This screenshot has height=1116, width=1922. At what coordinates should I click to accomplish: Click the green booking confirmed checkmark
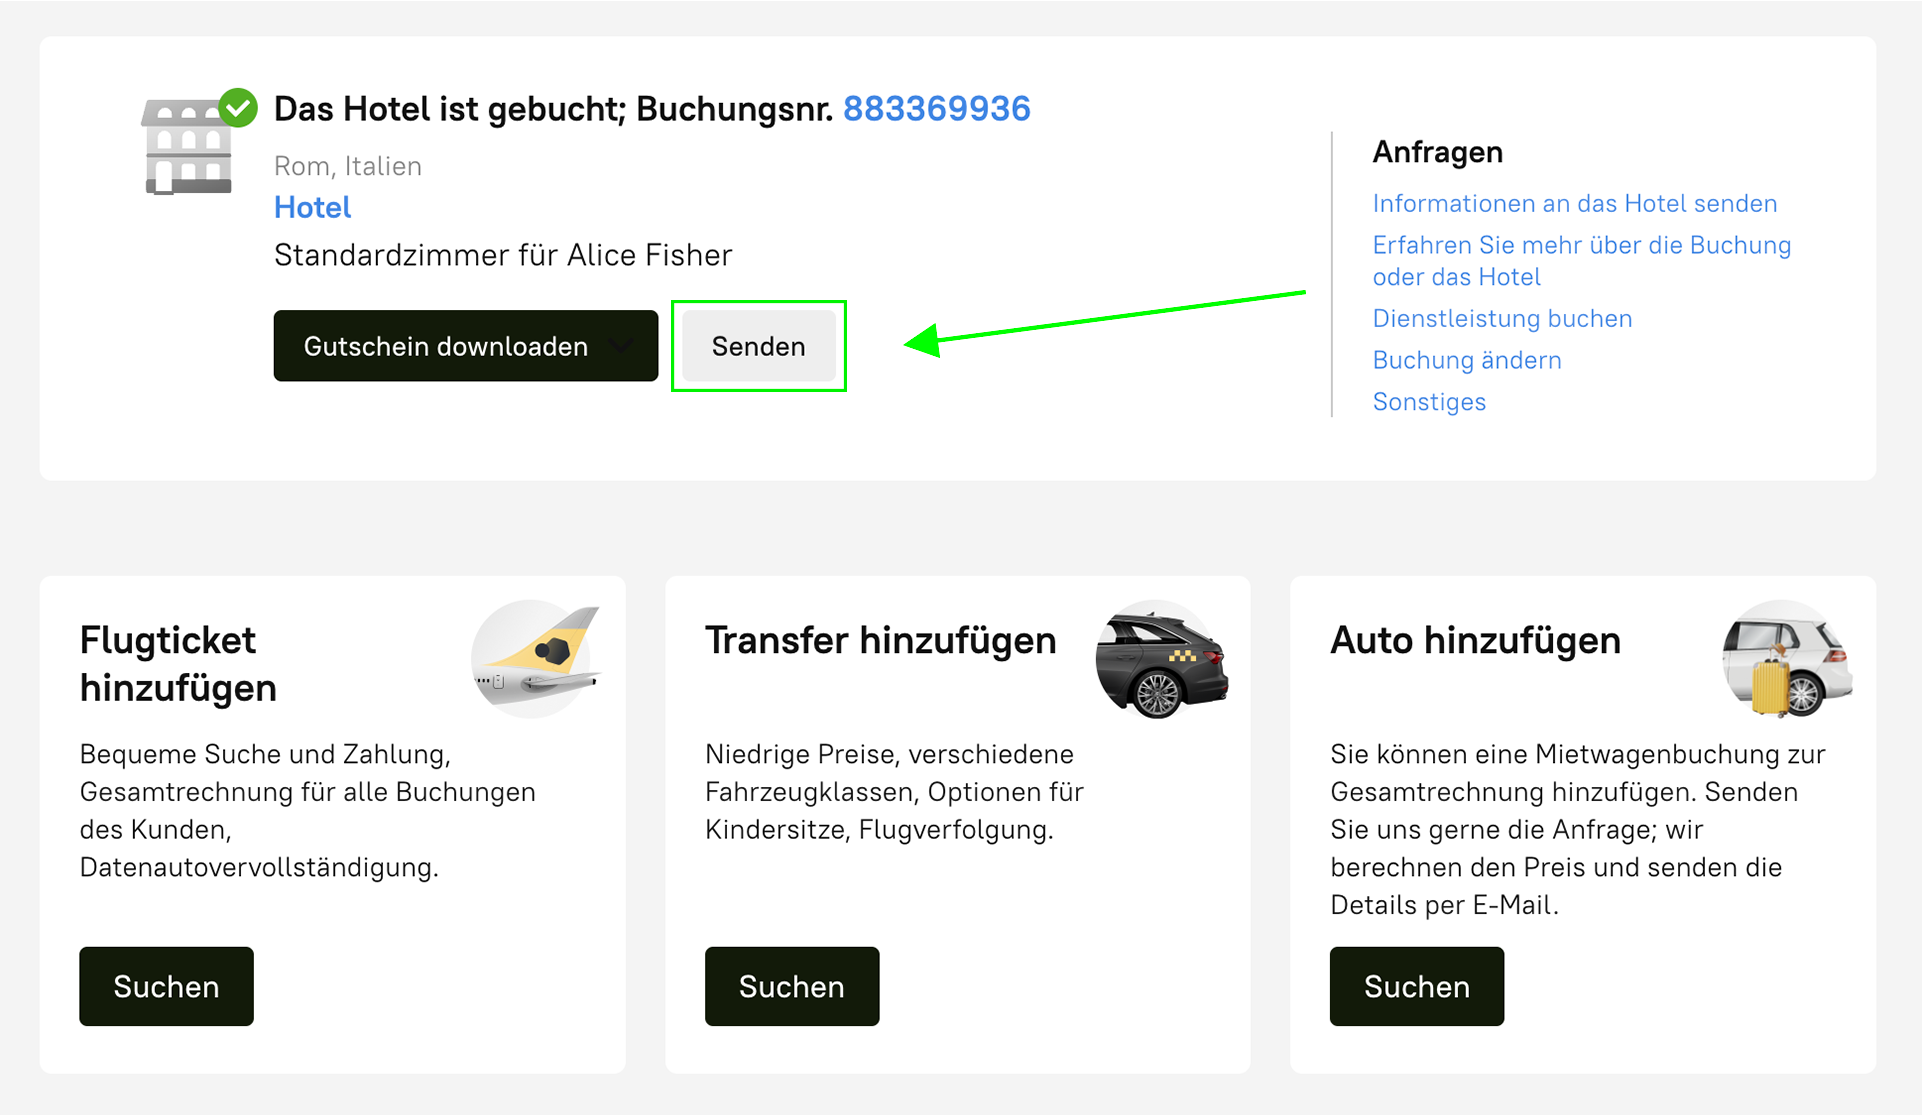(238, 107)
